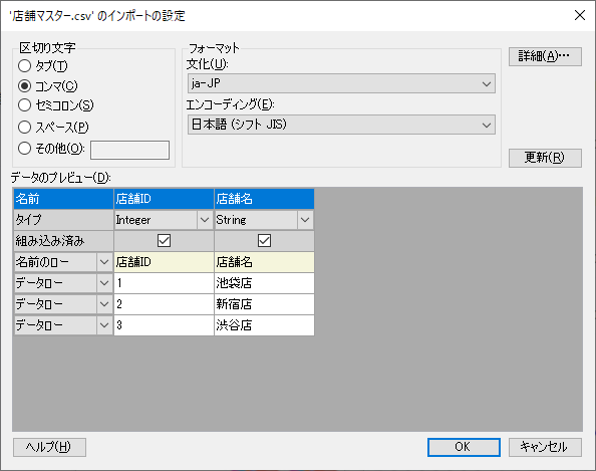Viewport: 596px width, 471px height.
Task: Select その他(O) custom delimiter option
Action: pyautogui.click(x=25, y=148)
